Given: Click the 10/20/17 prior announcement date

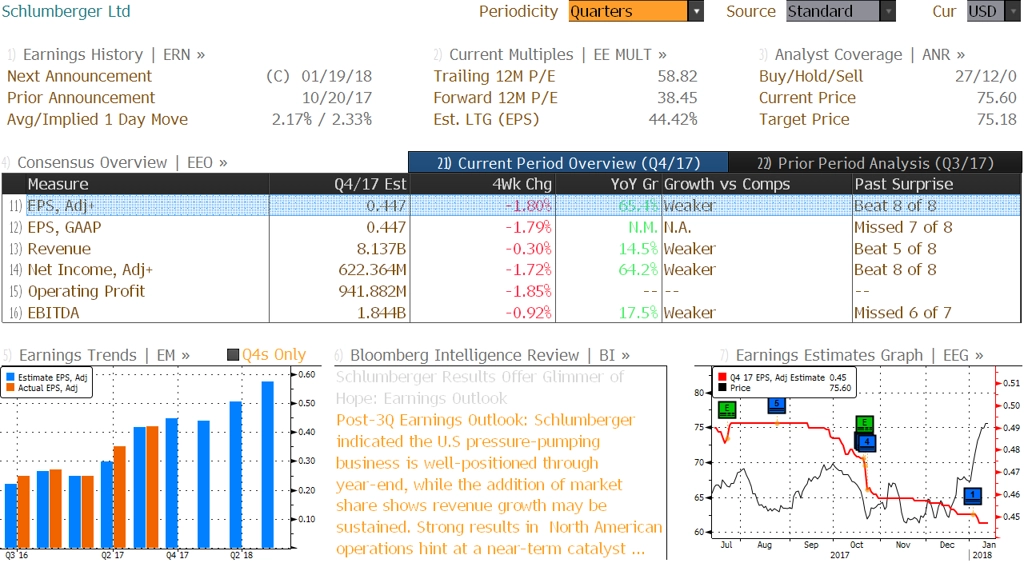Looking at the screenshot, I should tap(336, 97).
